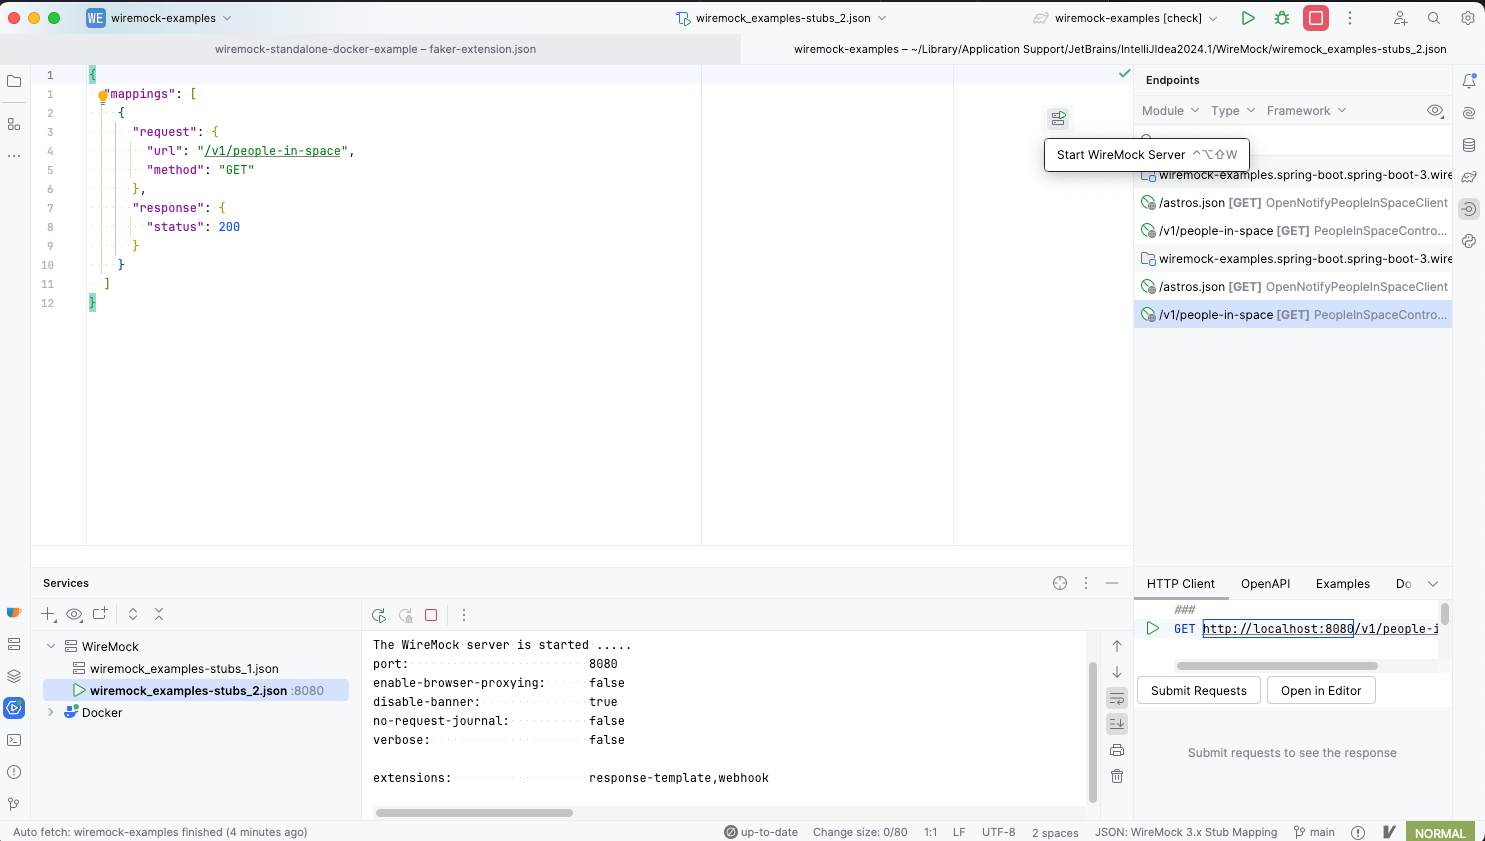Open the Problems tool window icon

coord(14,772)
